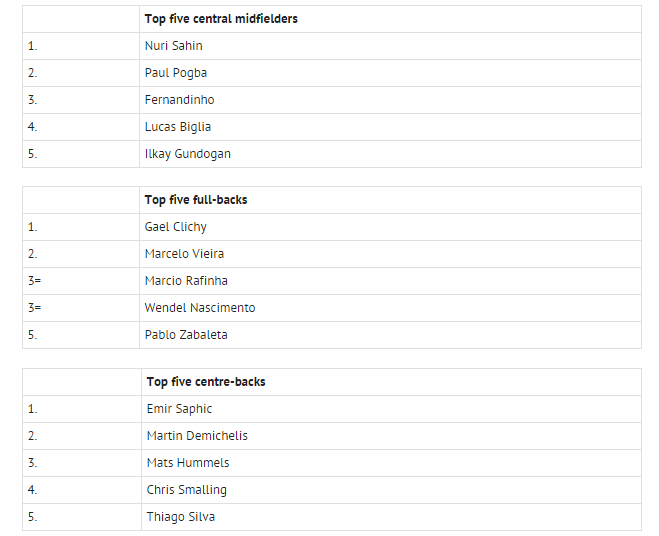Select the Lucas Biglia row
Viewport: 659px width, 536px height.
(x=177, y=127)
